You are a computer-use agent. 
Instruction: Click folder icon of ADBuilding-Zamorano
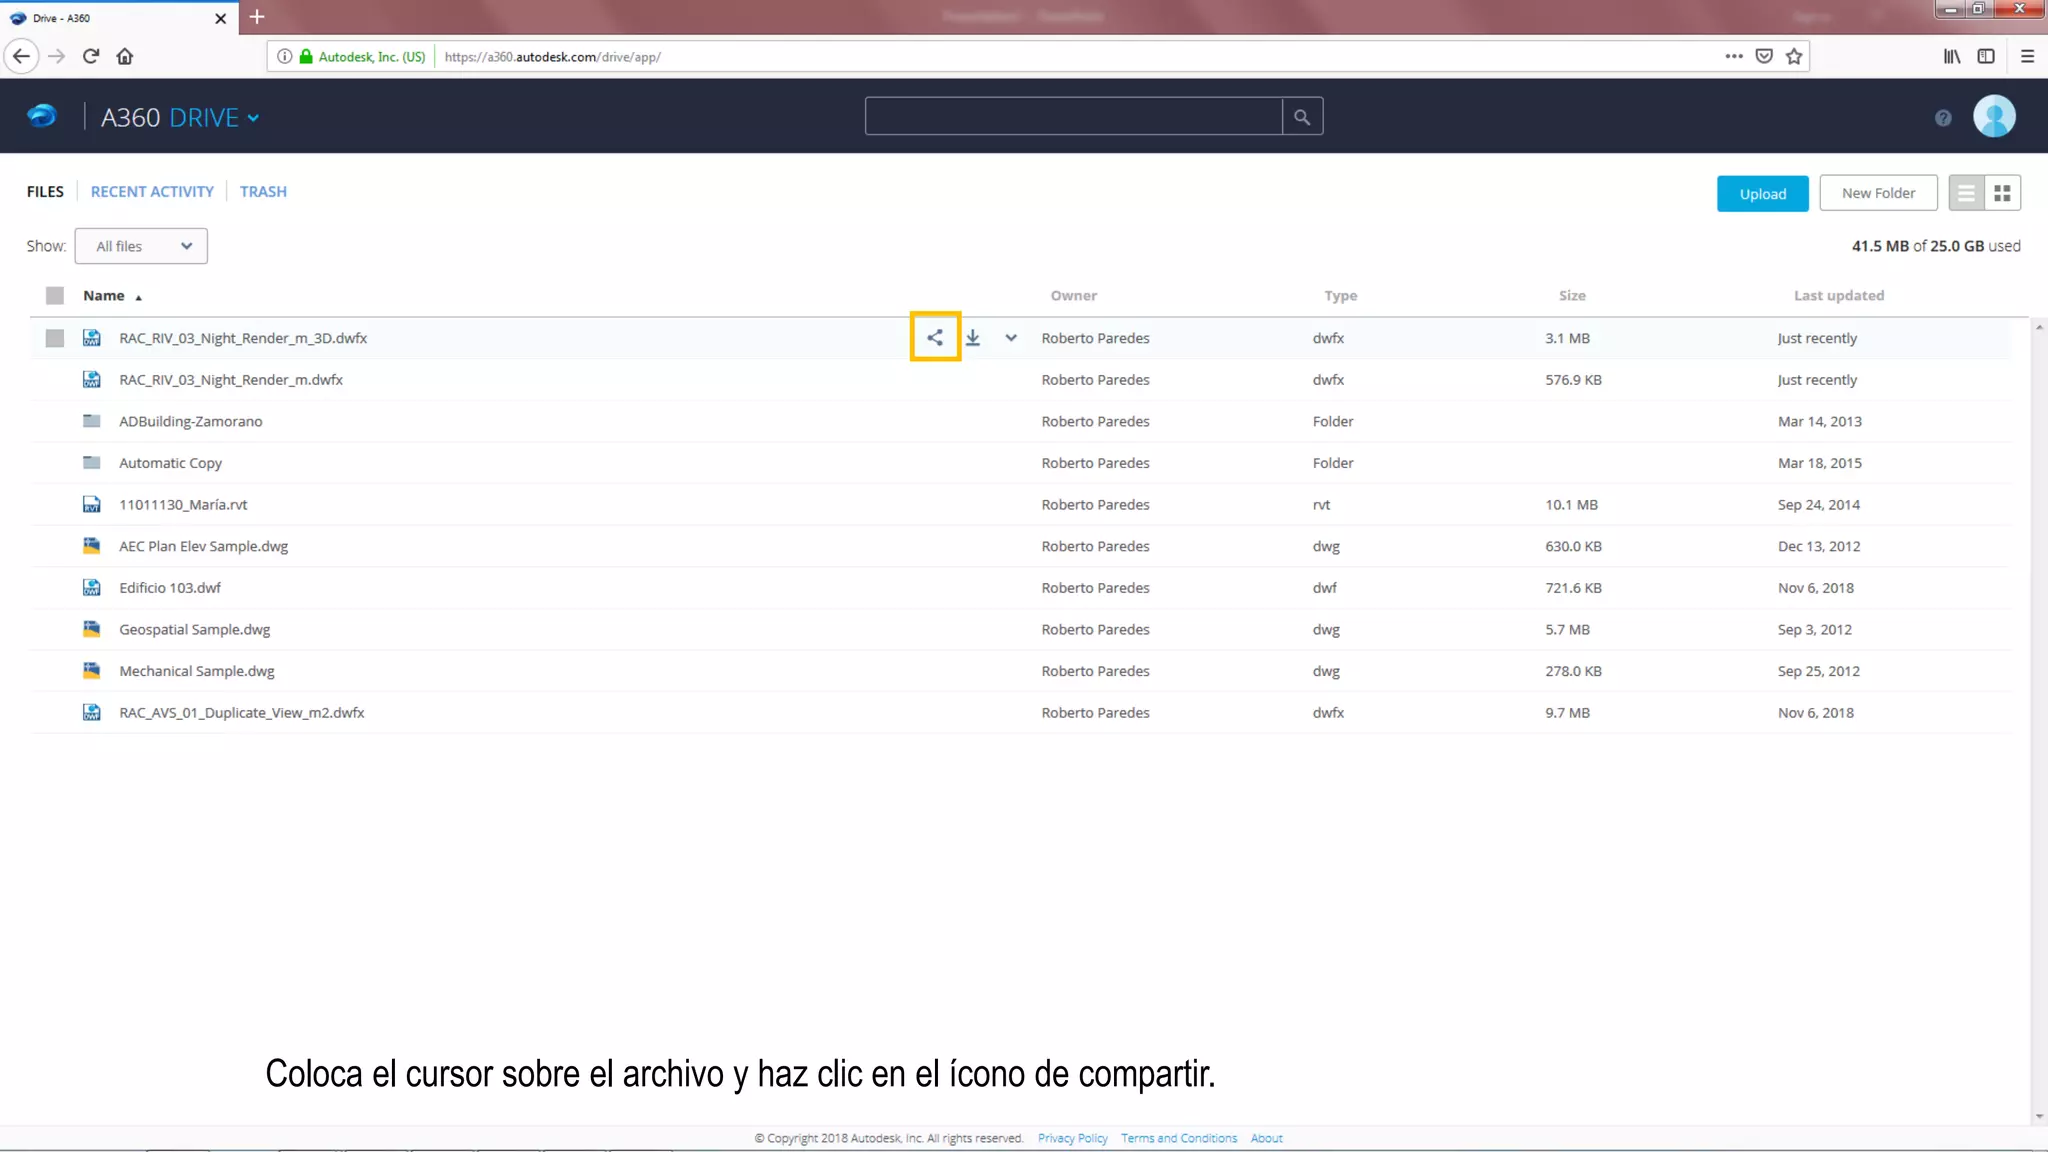pos(91,421)
